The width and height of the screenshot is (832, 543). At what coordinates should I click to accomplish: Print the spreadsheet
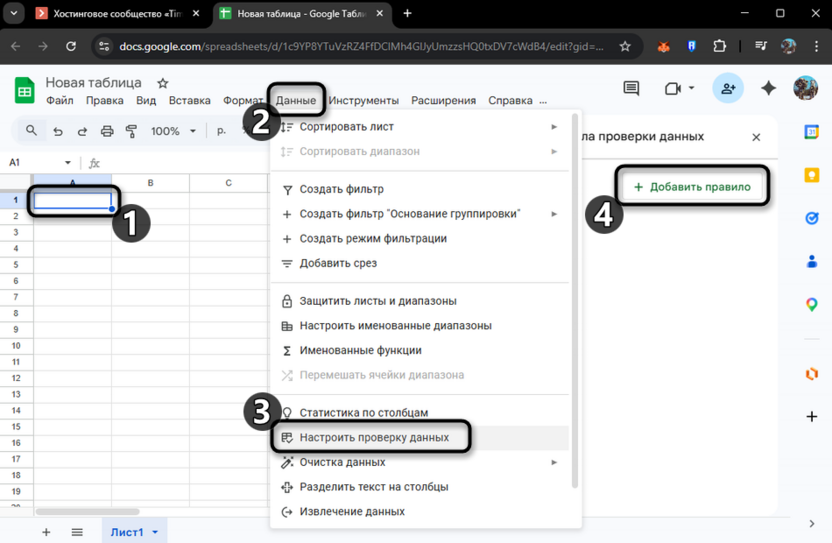point(107,131)
